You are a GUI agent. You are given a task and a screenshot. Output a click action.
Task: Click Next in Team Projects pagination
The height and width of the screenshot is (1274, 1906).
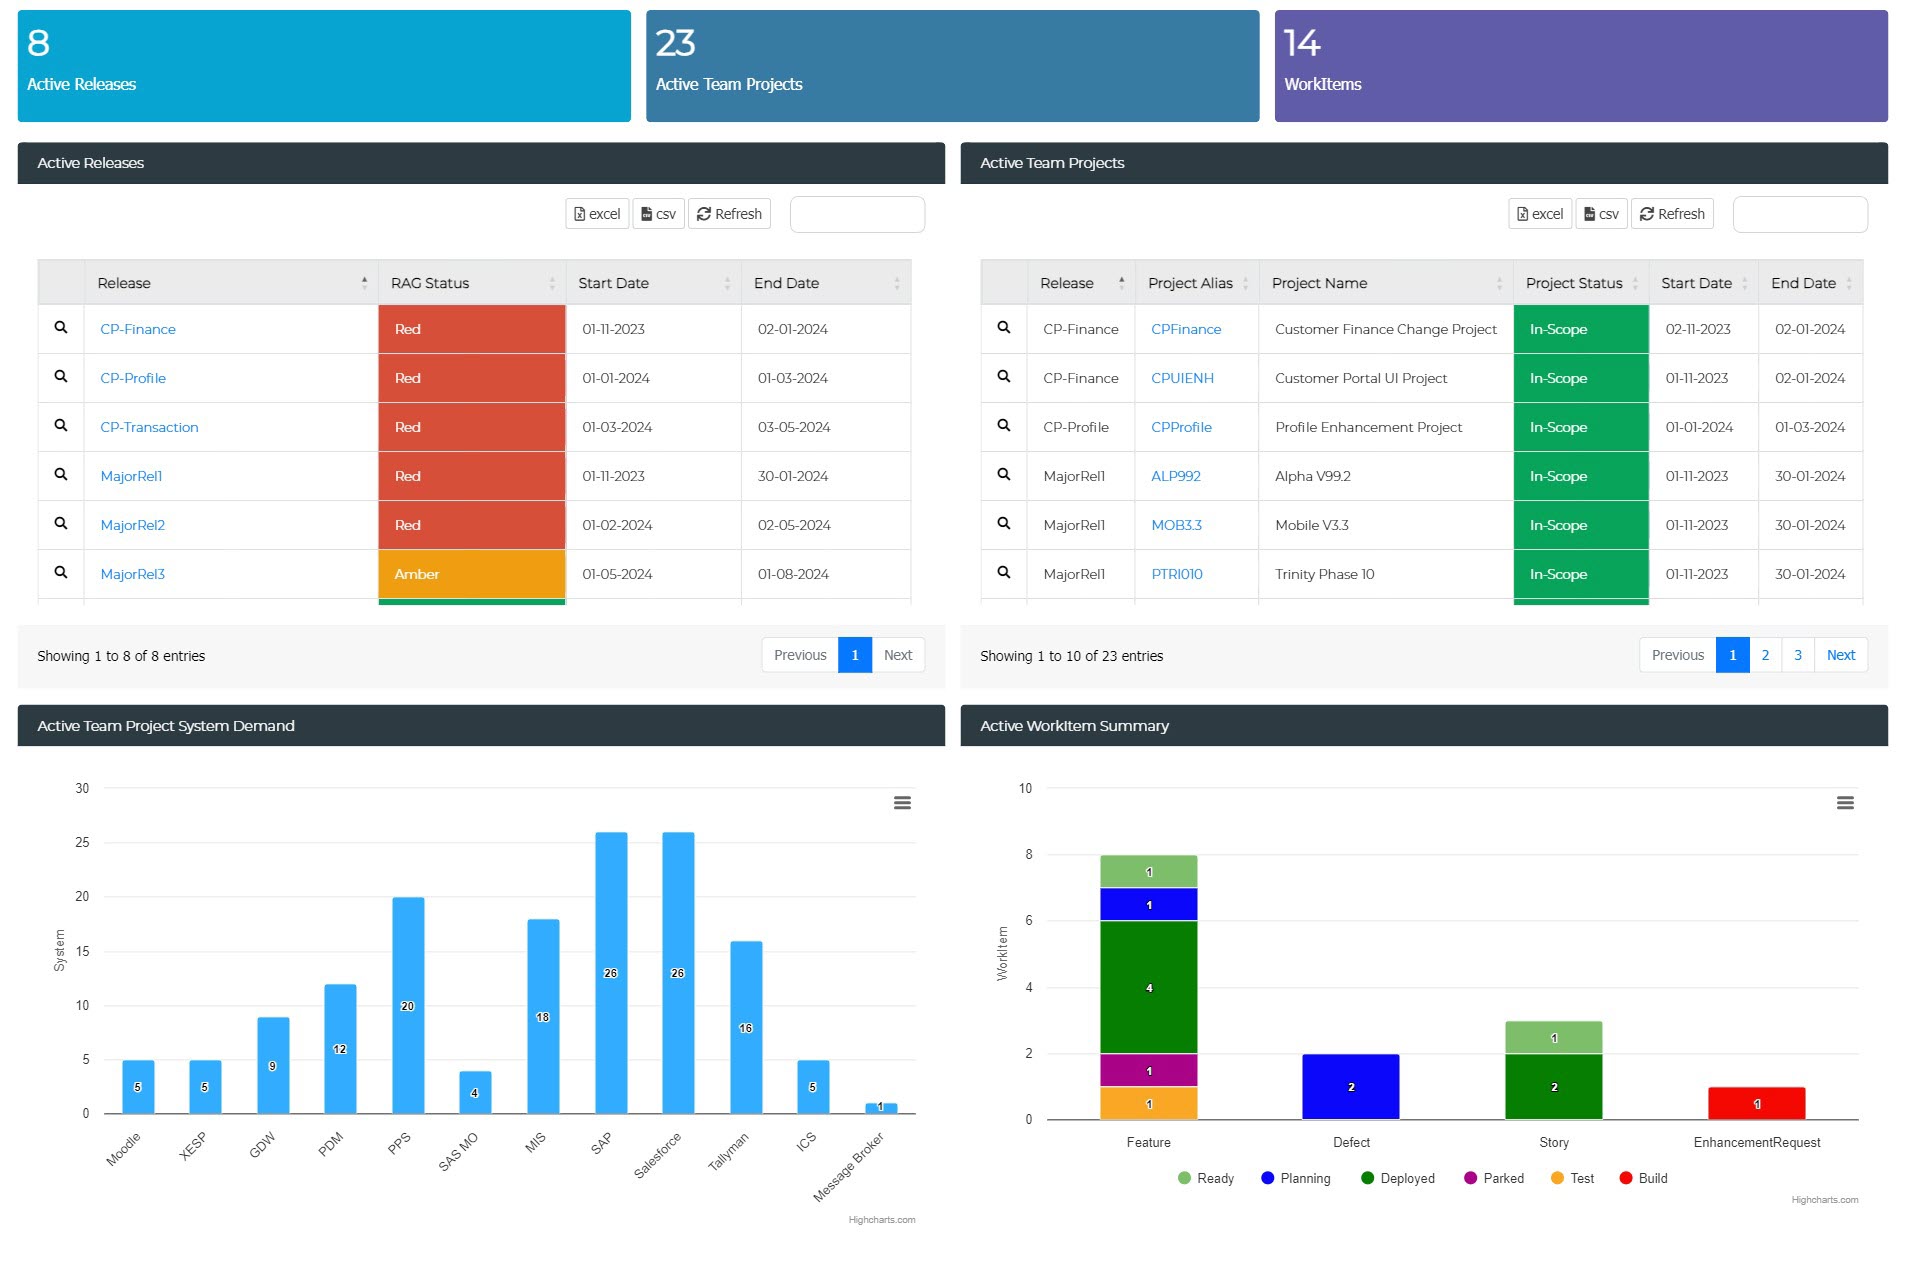pyautogui.click(x=1840, y=655)
